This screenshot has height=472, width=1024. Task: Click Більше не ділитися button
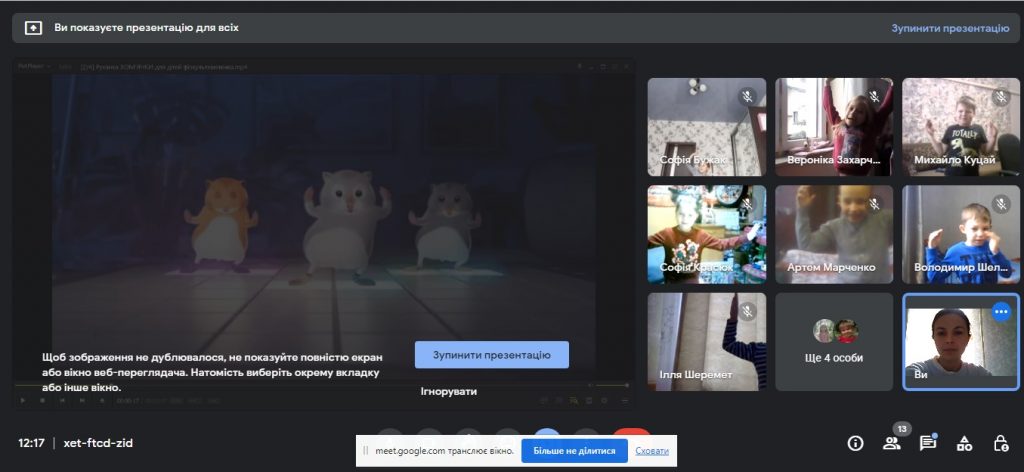pos(574,450)
